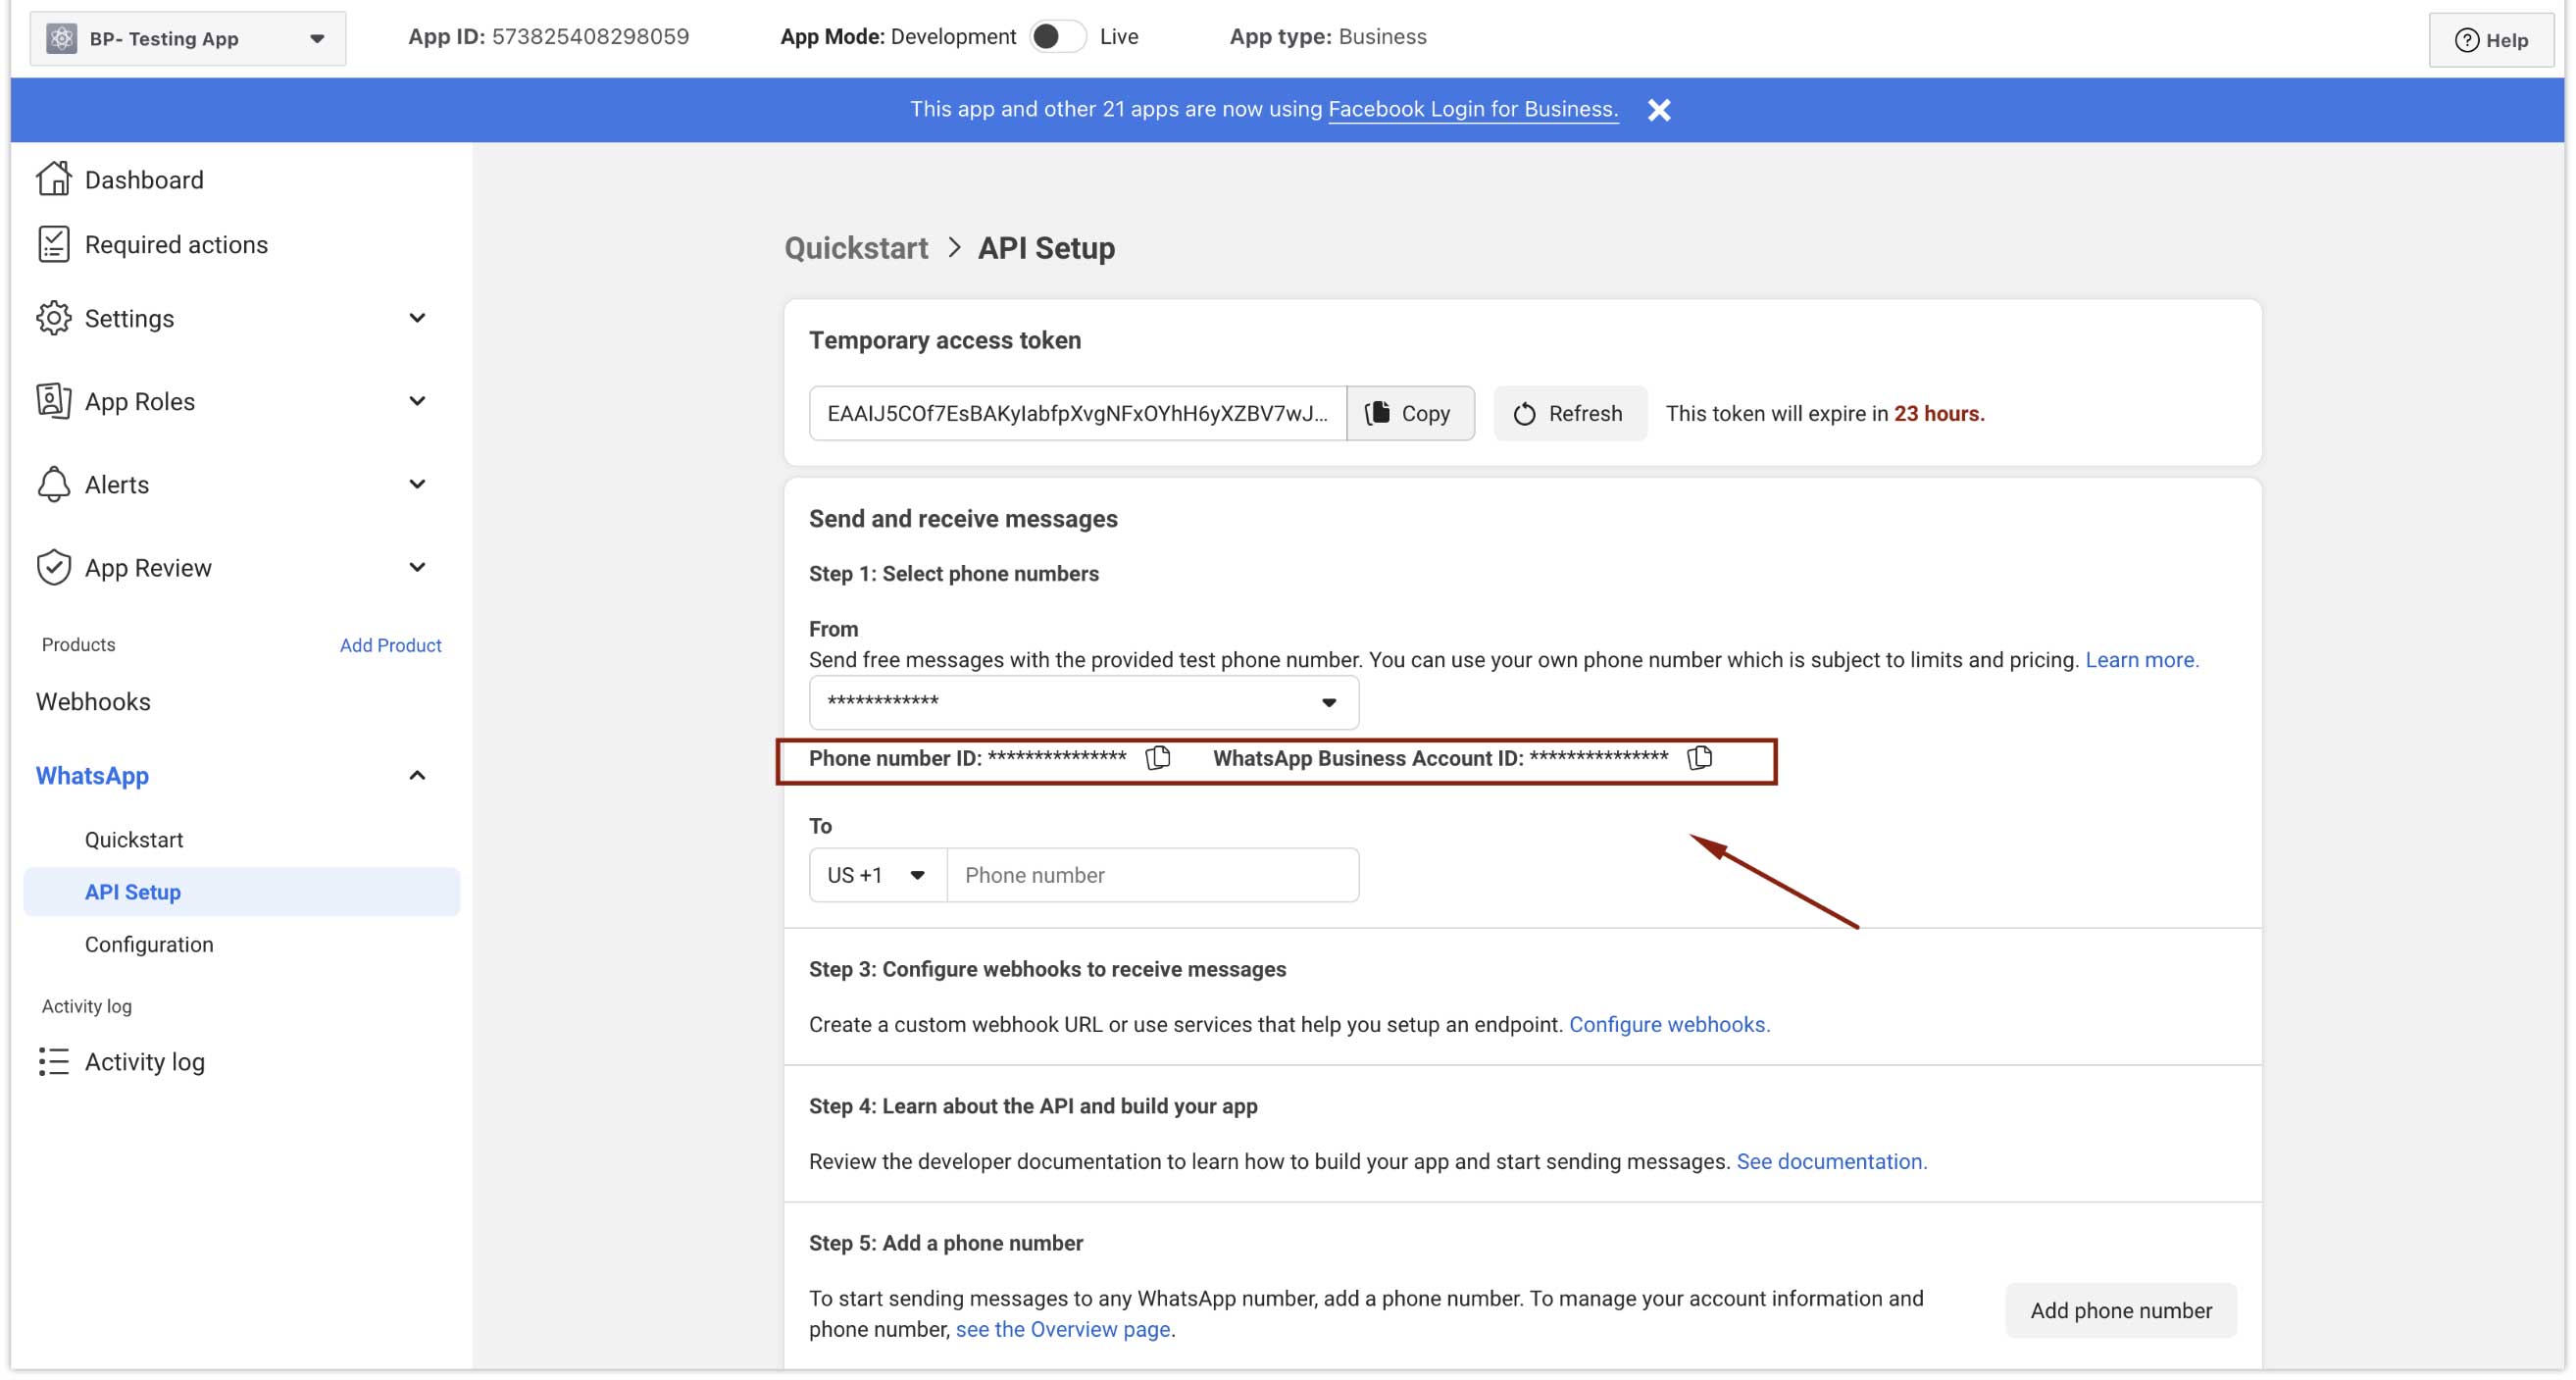The height and width of the screenshot is (1380, 2576).
Task: Click the Dashboard home icon
Action: [x=53, y=179]
